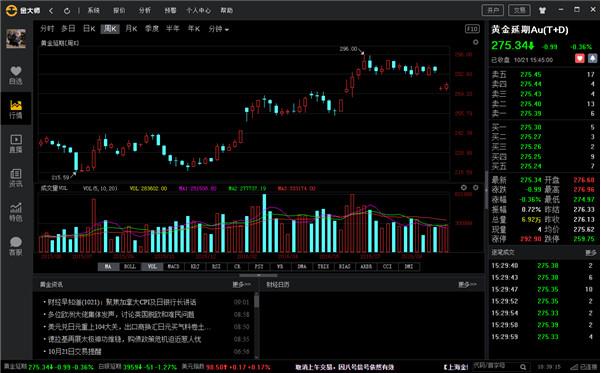
Task: Select the RSI indicator
Action: 216,266
